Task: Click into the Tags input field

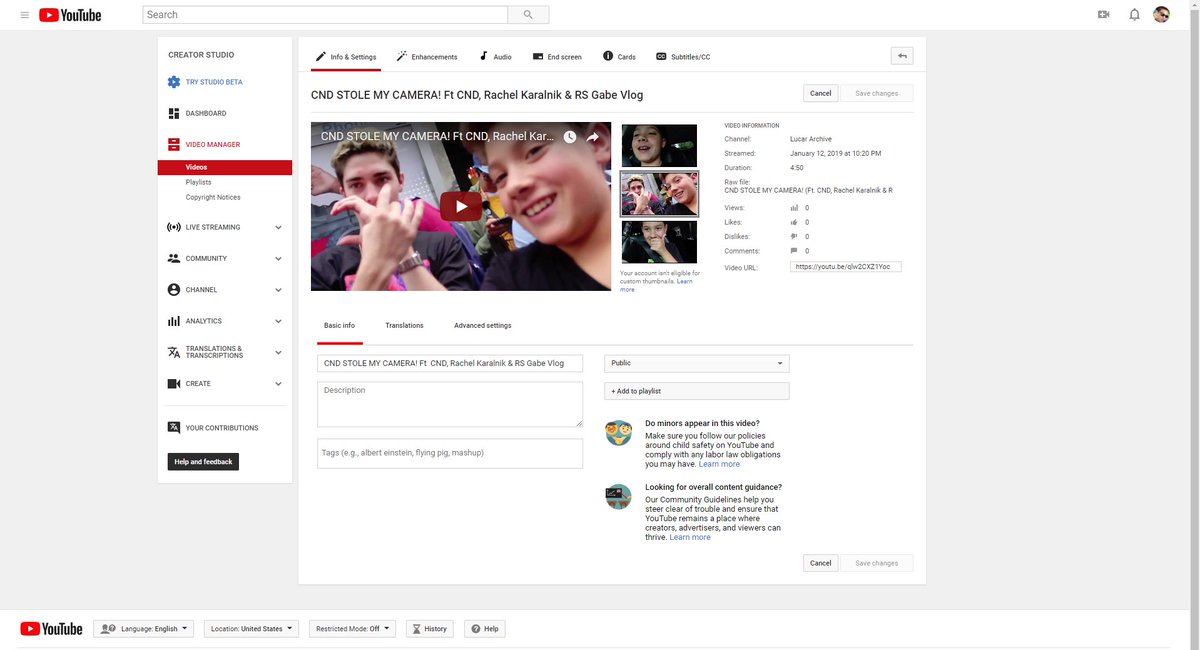Action: 450,453
